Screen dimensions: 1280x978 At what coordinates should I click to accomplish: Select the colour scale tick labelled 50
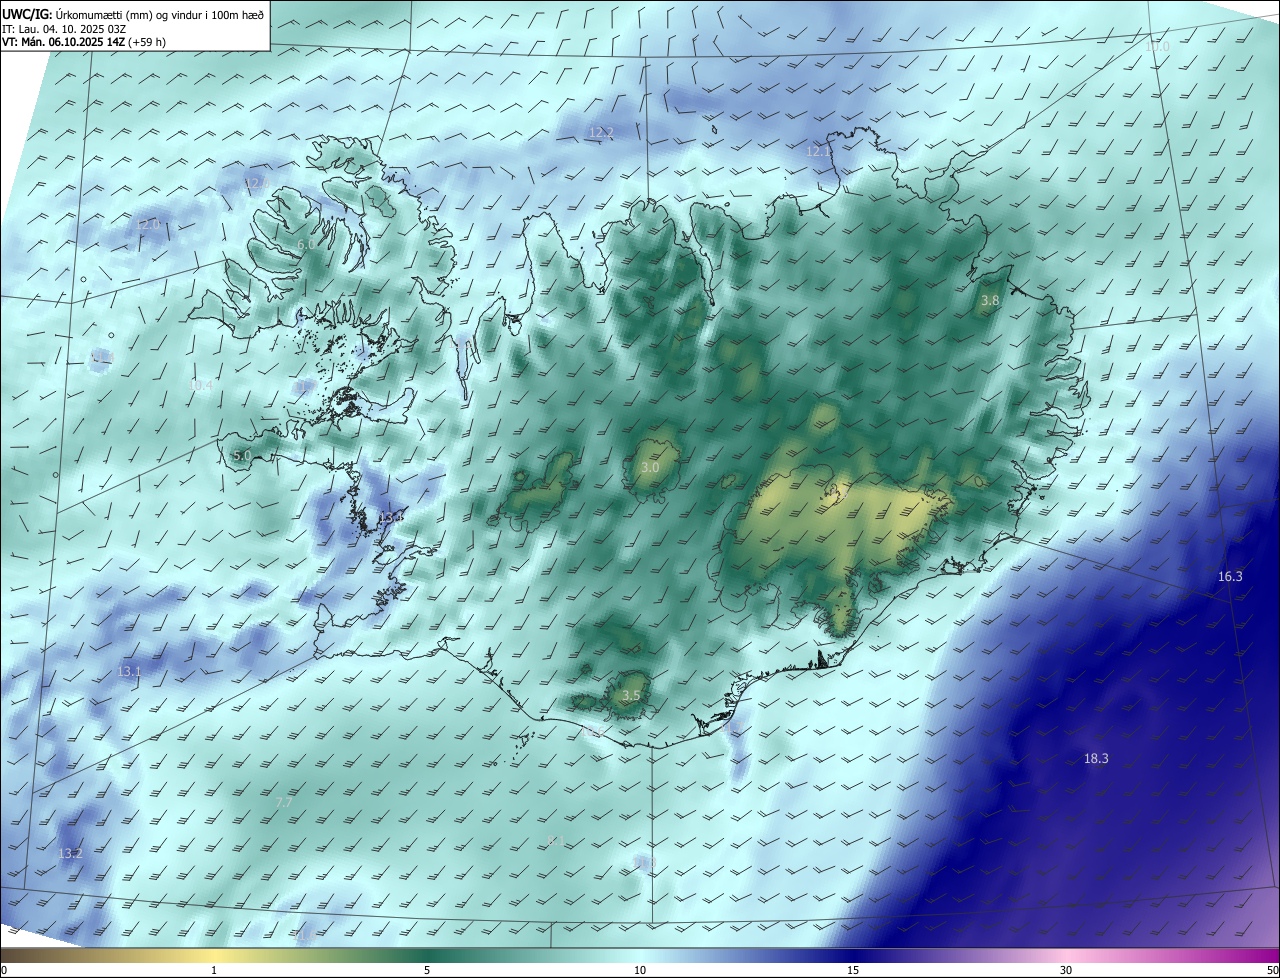pos(1272,970)
